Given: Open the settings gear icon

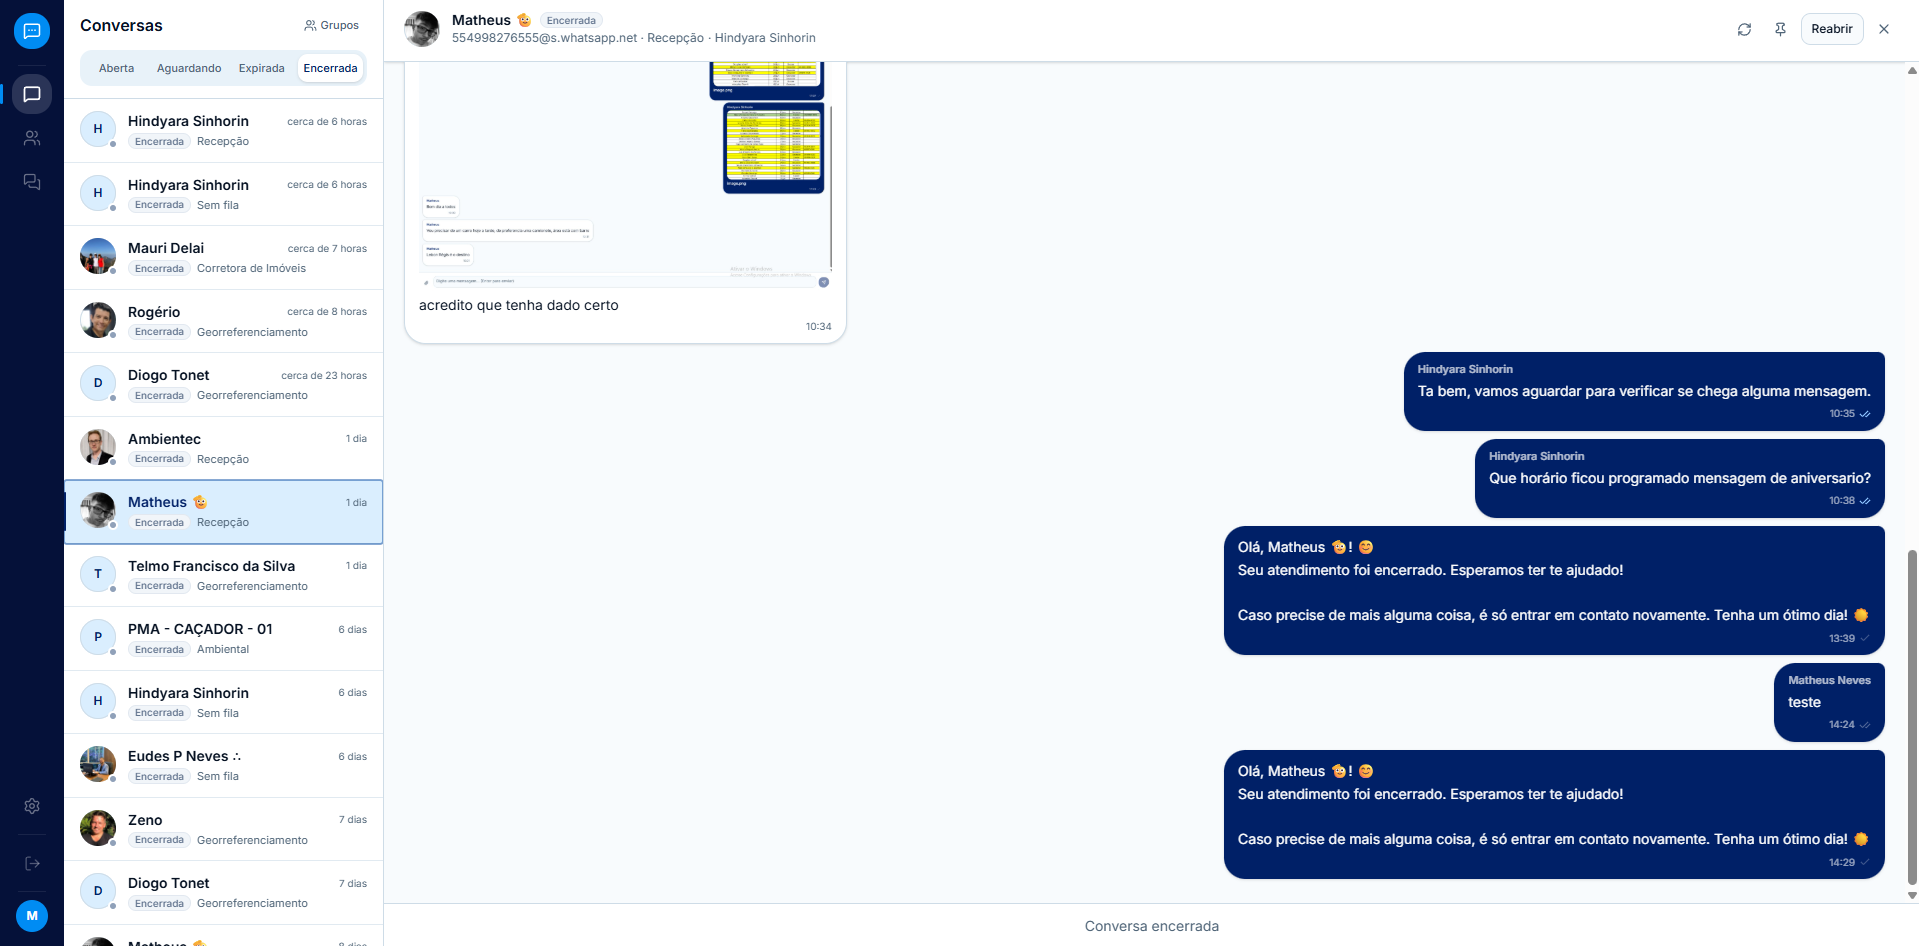Looking at the screenshot, I should [32, 806].
